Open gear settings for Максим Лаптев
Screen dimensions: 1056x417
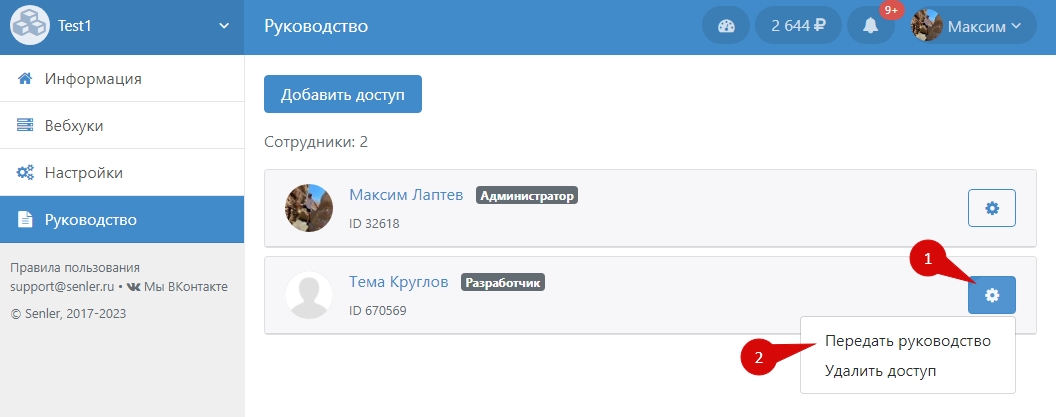point(991,208)
